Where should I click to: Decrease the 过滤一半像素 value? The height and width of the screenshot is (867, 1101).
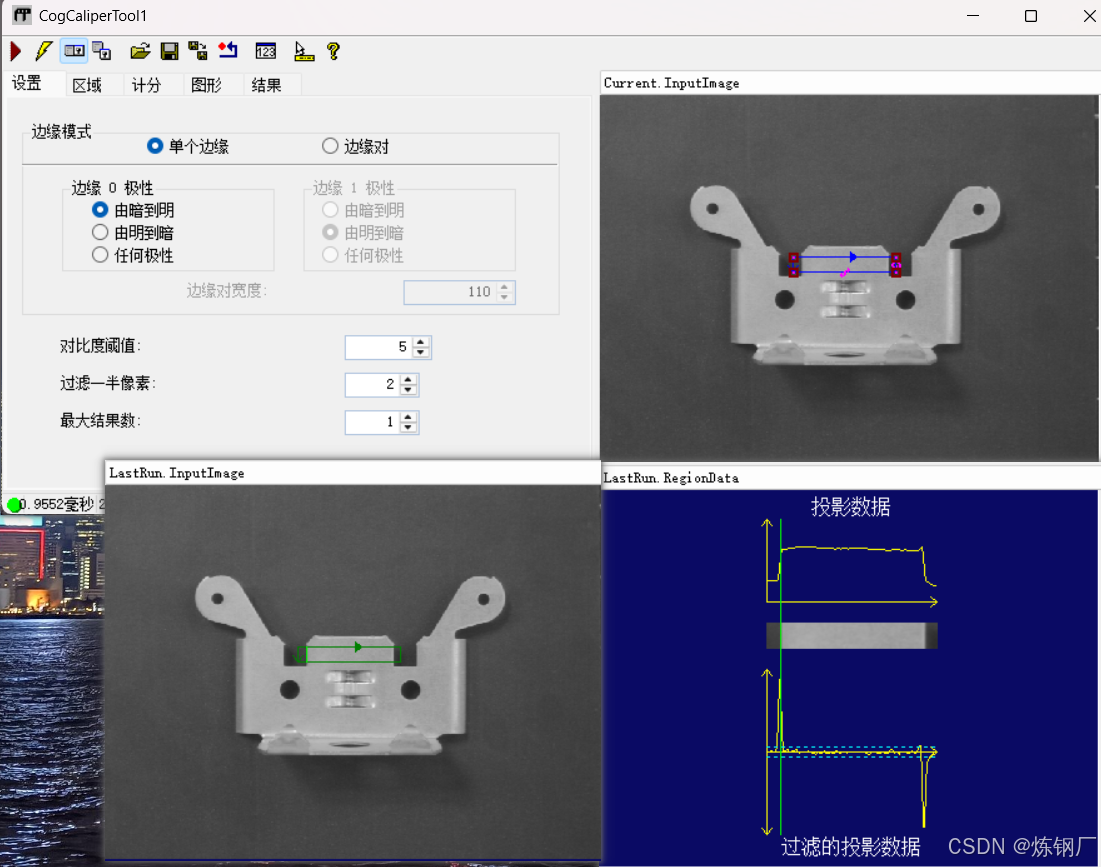coord(408,390)
